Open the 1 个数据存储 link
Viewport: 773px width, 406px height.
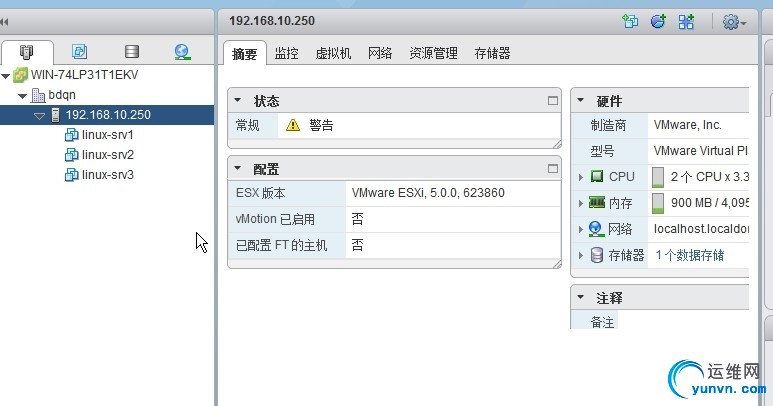tap(690, 255)
